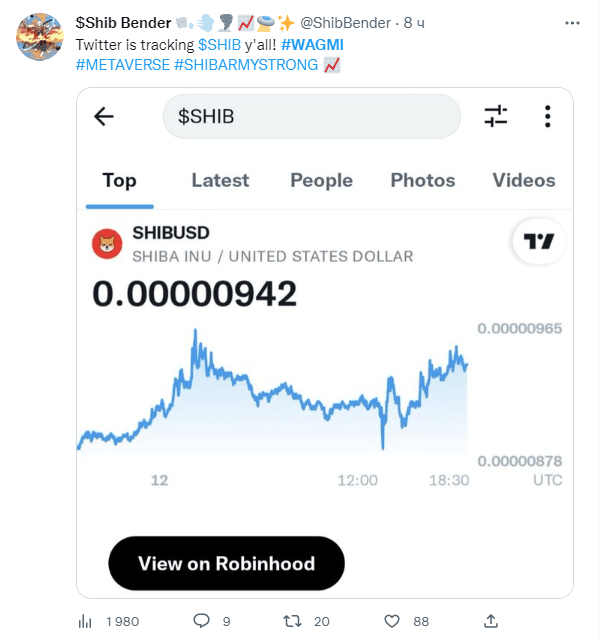Viewport: 602px width, 640px height.
Task: Reply to the tweet via comment icon
Action: [201, 621]
